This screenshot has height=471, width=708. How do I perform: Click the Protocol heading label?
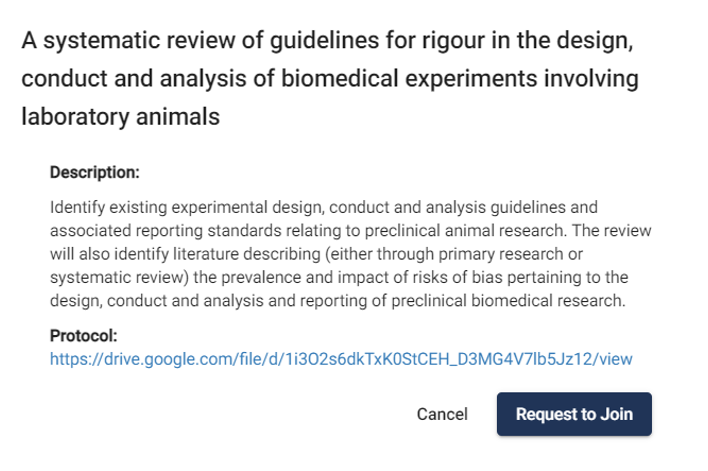click(84, 336)
